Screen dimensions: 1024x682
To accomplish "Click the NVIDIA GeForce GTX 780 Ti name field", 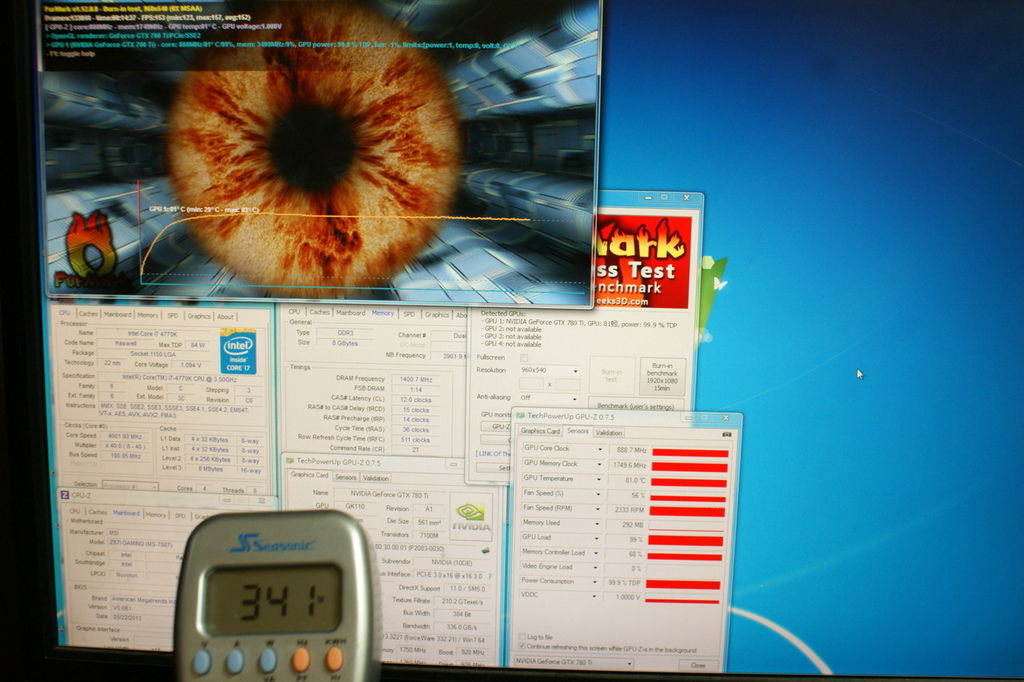I will [x=389, y=495].
